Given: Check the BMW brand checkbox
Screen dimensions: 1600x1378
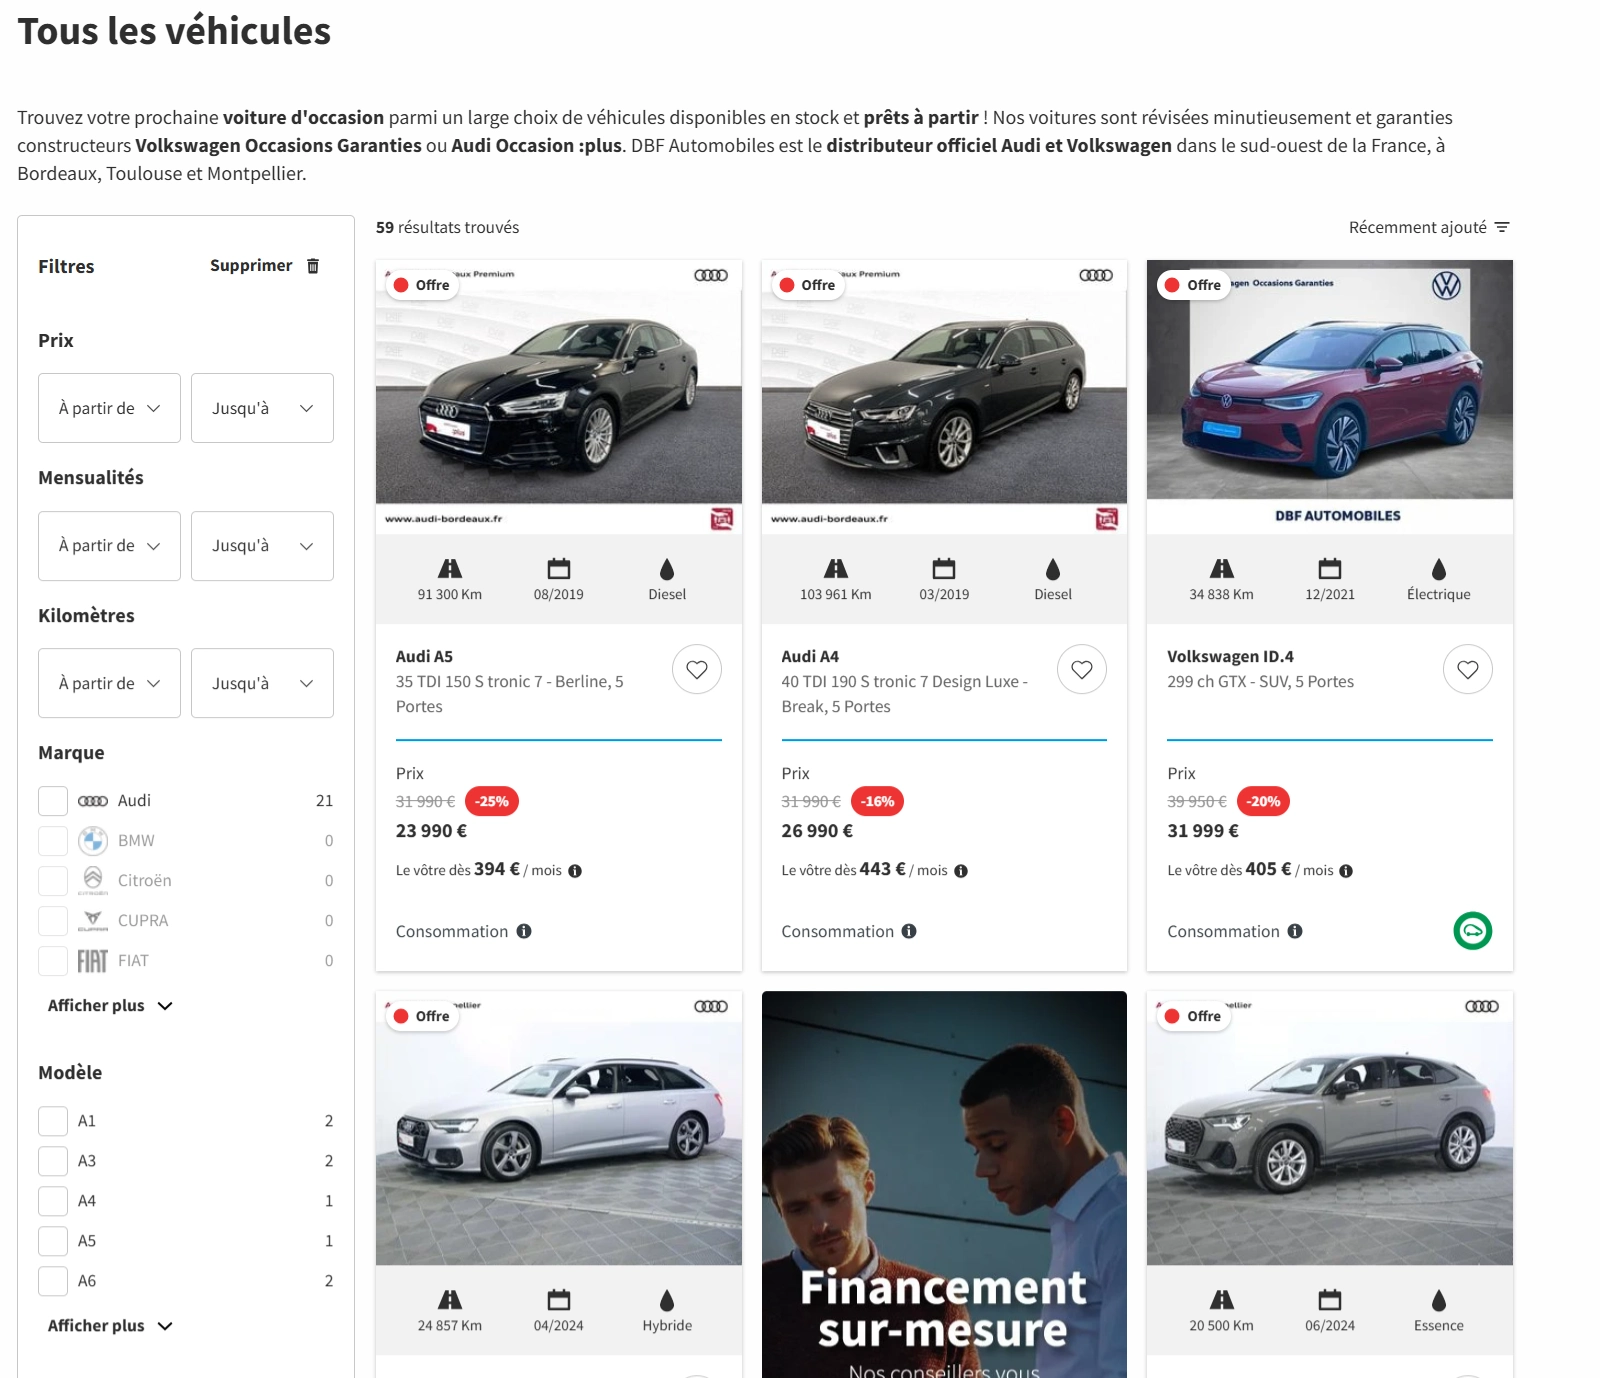Looking at the screenshot, I should (53, 841).
